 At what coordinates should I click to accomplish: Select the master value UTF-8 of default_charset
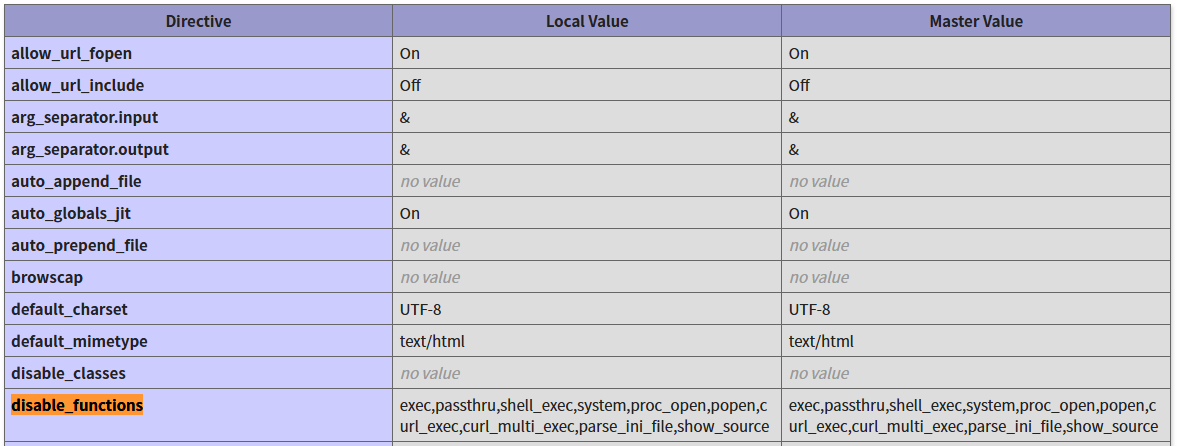[809, 309]
